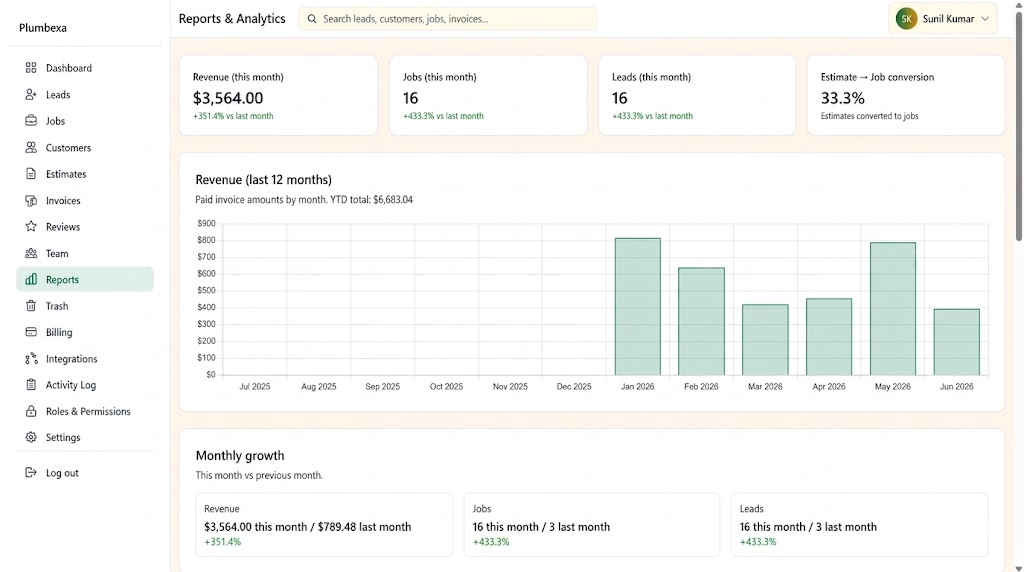Click the Reports bar chart icon
The height and width of the screenshot is (572, 1024).
pos(31,279)
